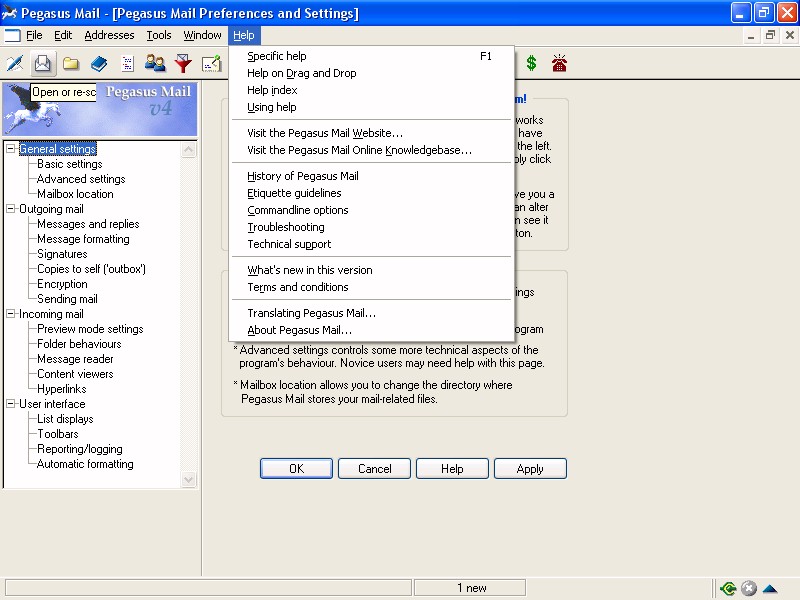
Task: Select Encryption tree item
Action: click(x=62, y=284)
